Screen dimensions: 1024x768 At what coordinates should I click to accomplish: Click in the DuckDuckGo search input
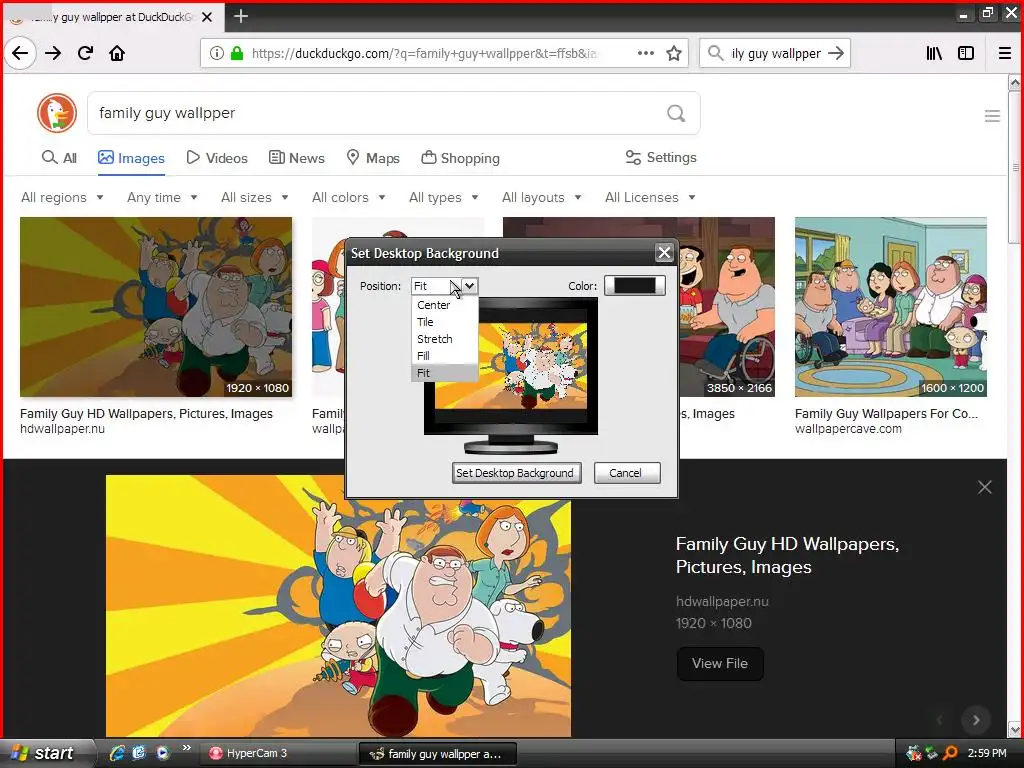(x=379, y=113)
